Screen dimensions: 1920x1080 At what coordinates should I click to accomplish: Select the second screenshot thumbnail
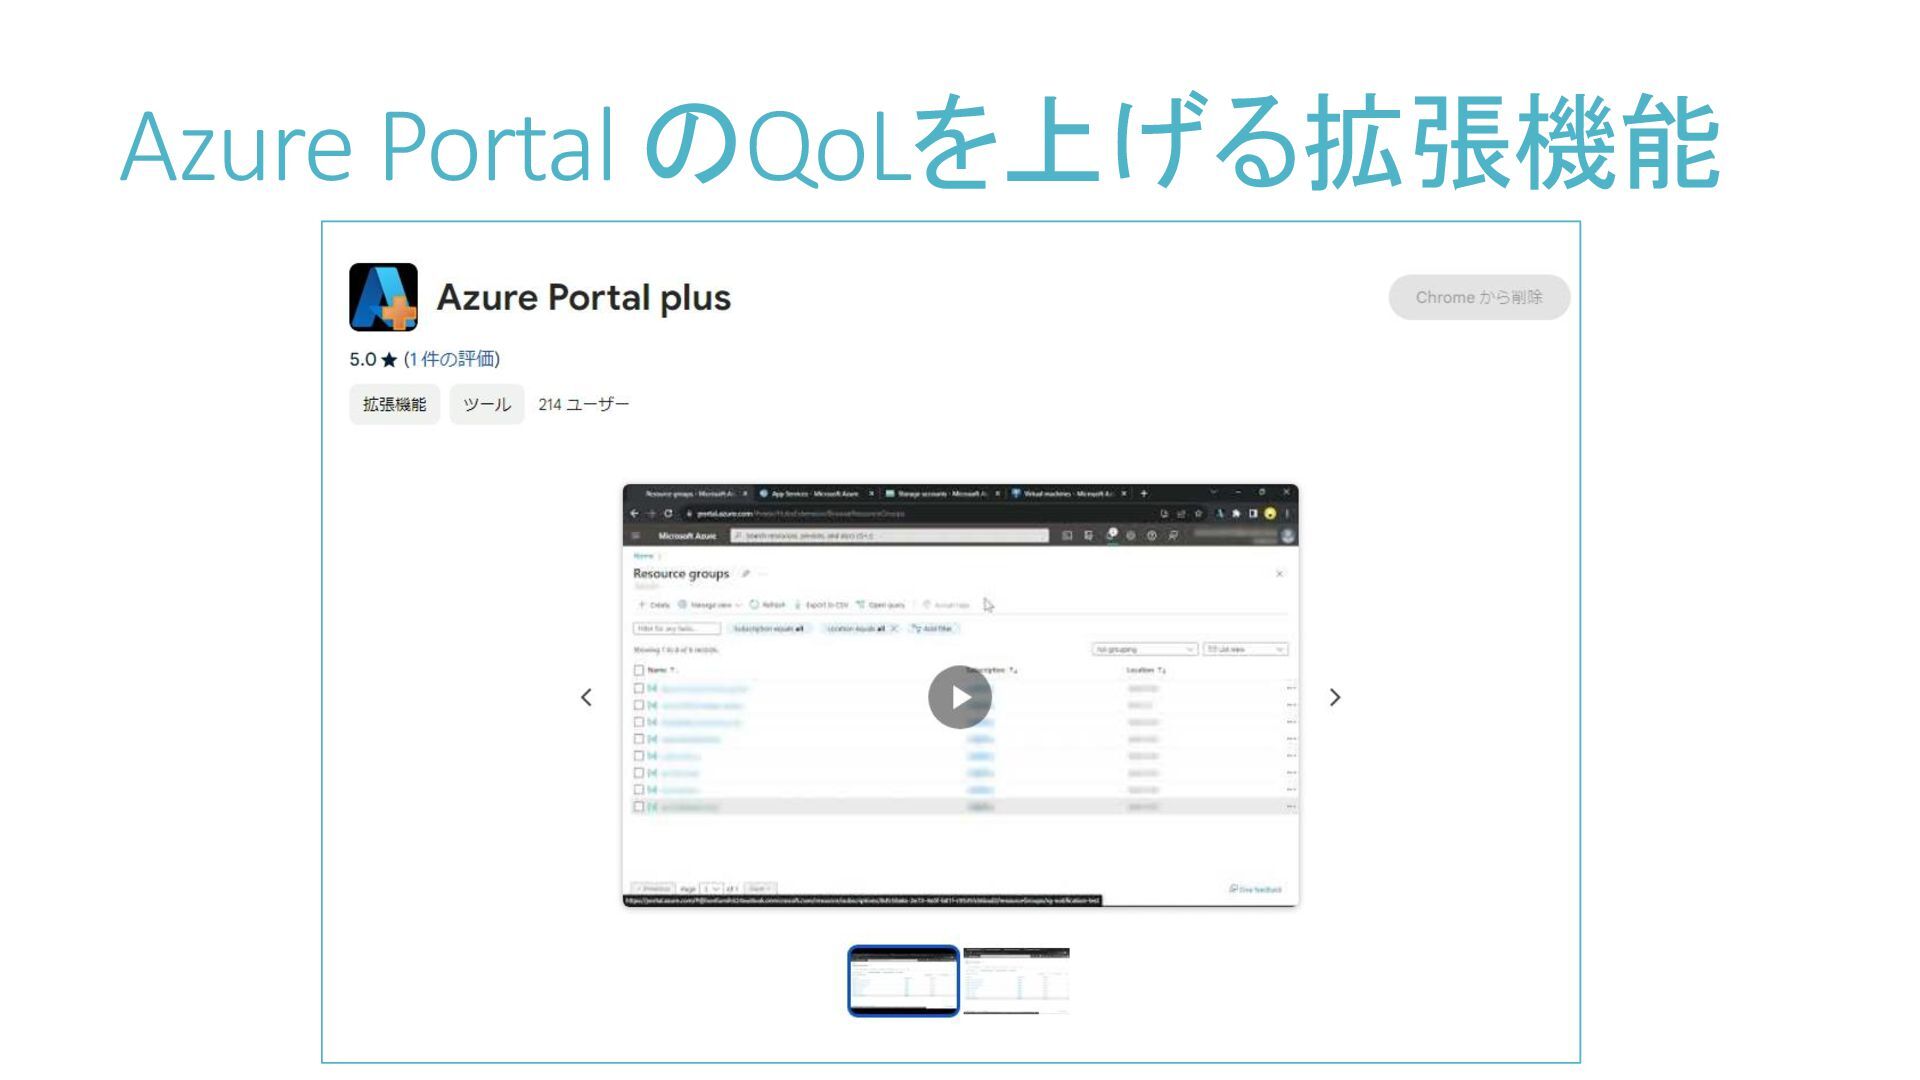pyautogui.click(x=1016, y=981)
